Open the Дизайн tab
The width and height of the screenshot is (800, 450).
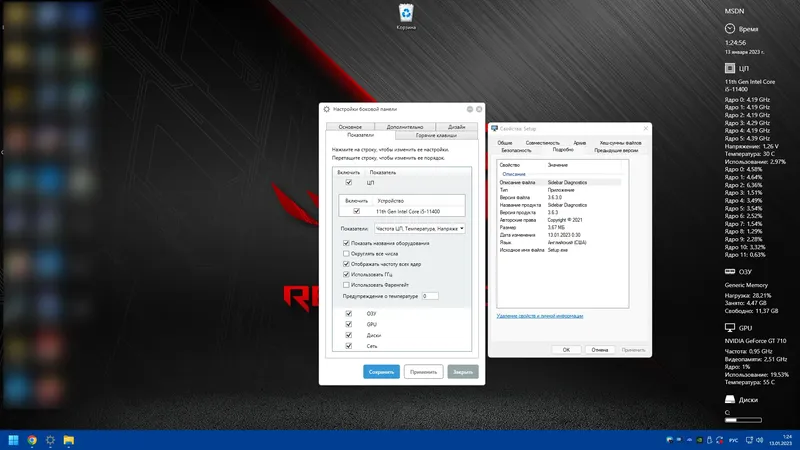click(457, 127)
